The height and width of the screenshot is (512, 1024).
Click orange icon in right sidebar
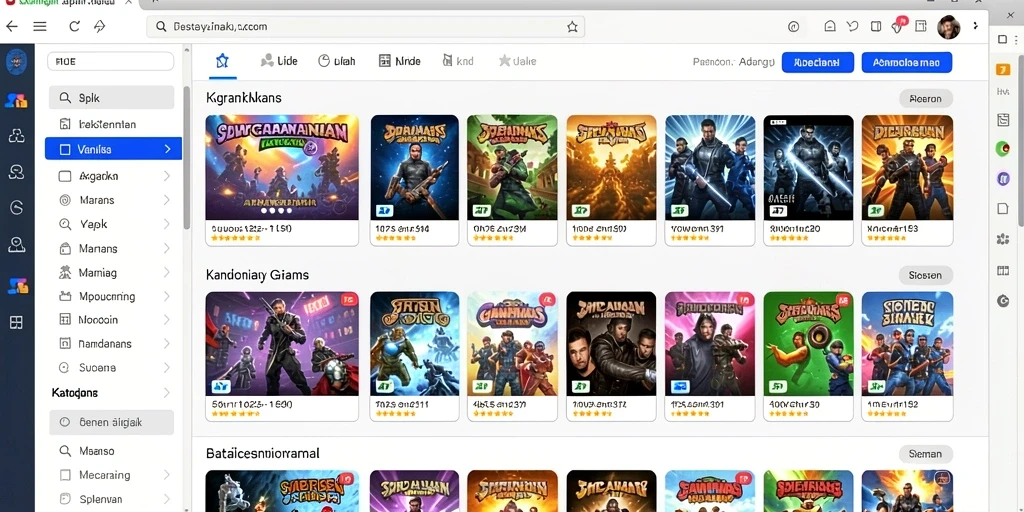(x=1003, y=69)
